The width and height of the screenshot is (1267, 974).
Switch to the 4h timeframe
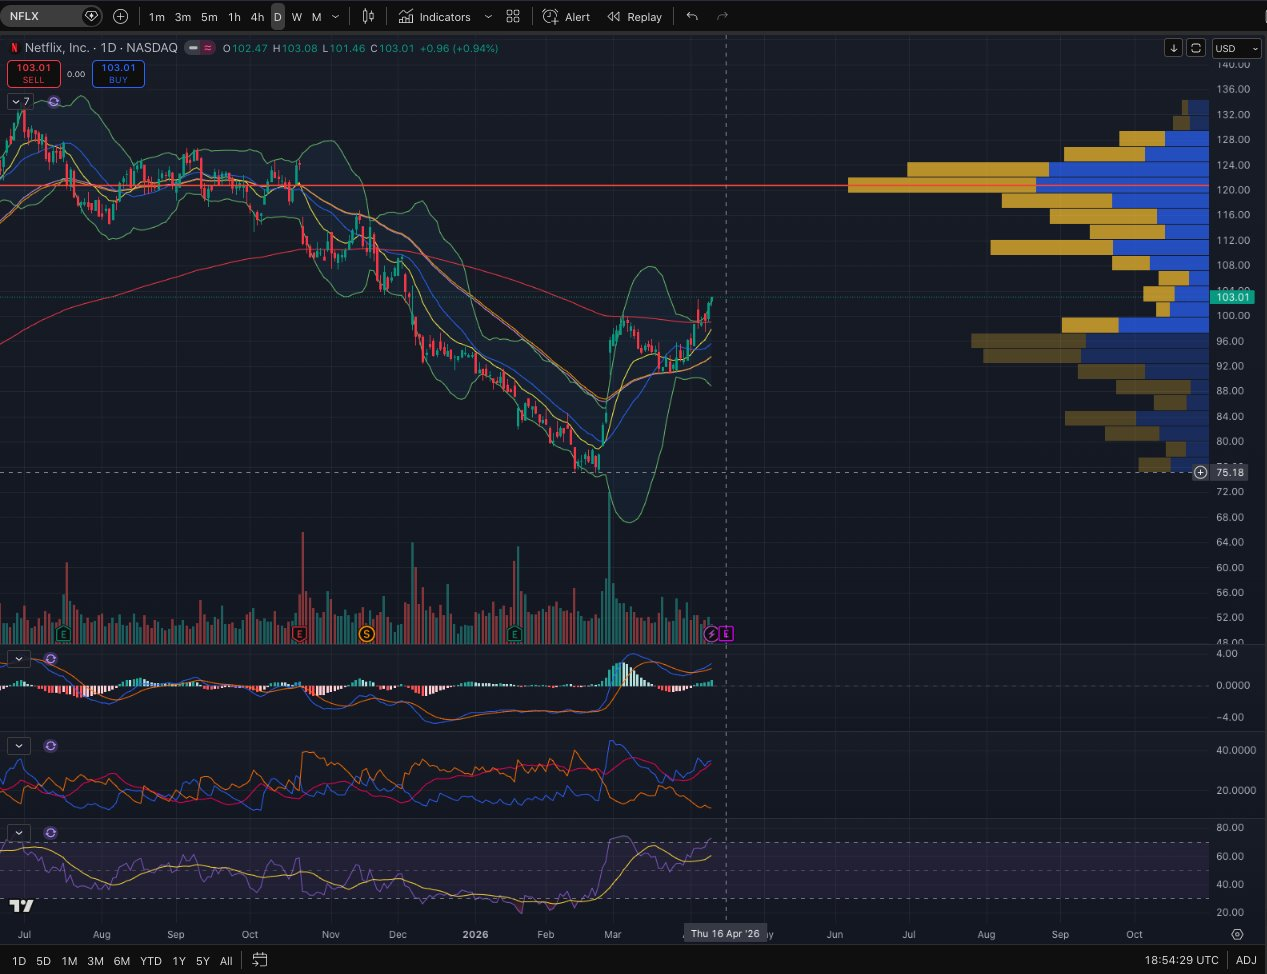[x=257, y=16]
